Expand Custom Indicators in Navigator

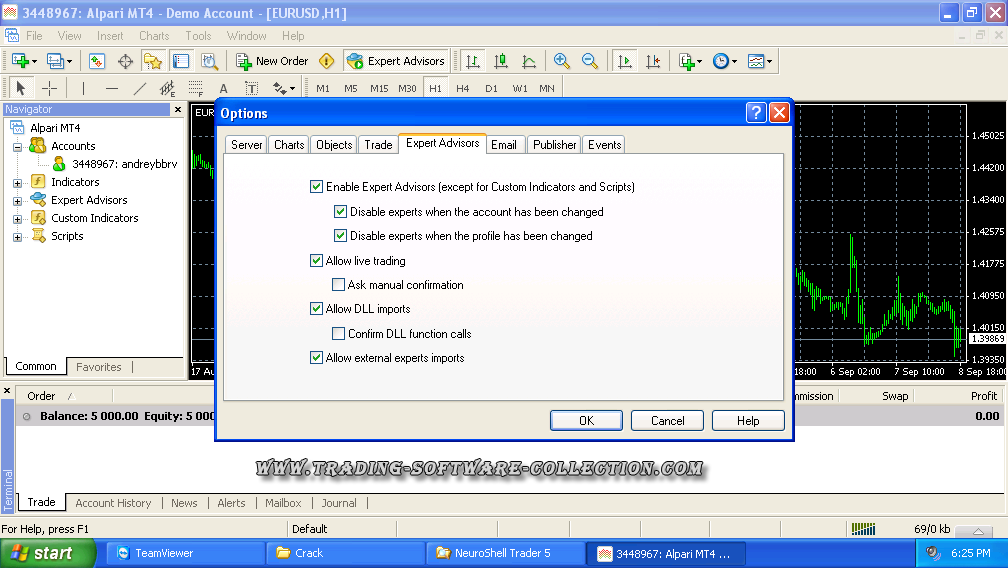pyautogui.click(x=17, y=219)
